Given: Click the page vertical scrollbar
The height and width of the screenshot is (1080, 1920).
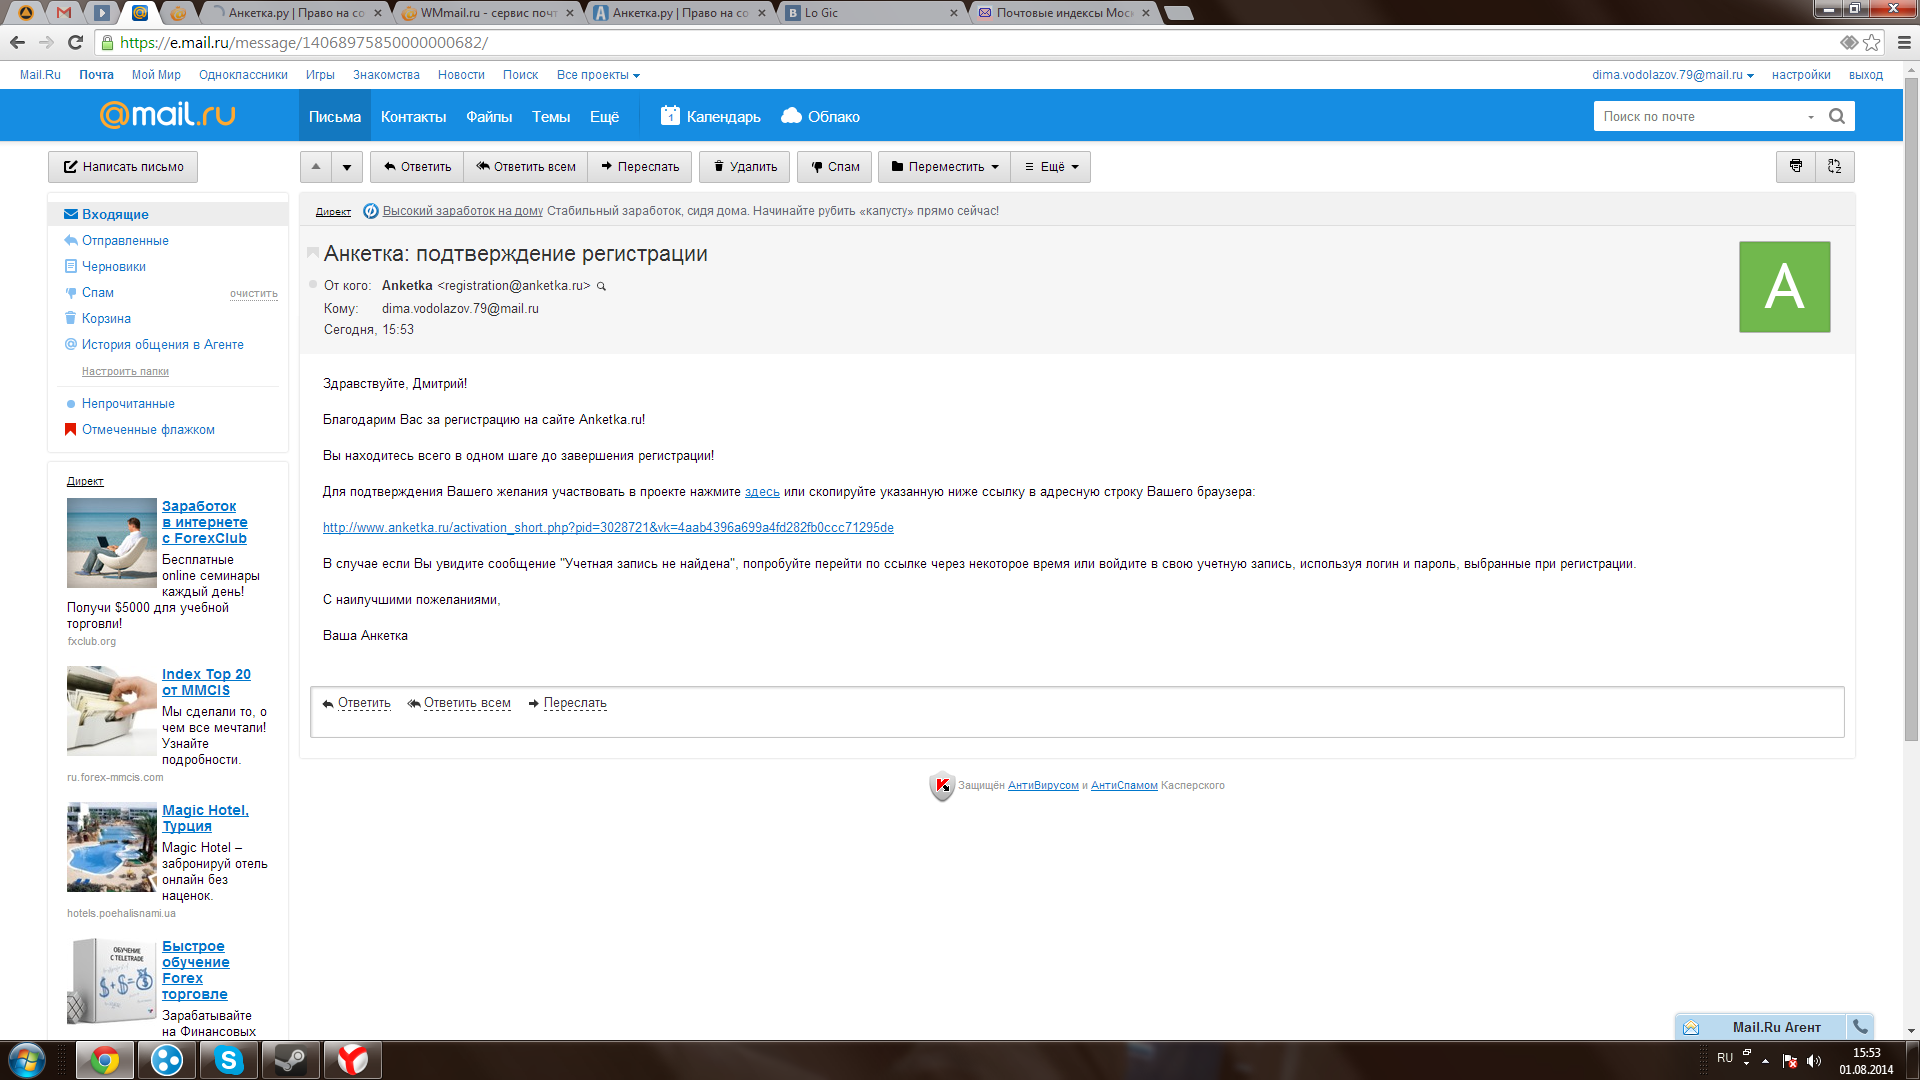Looking at the screenshot, I should point(1911,408).
